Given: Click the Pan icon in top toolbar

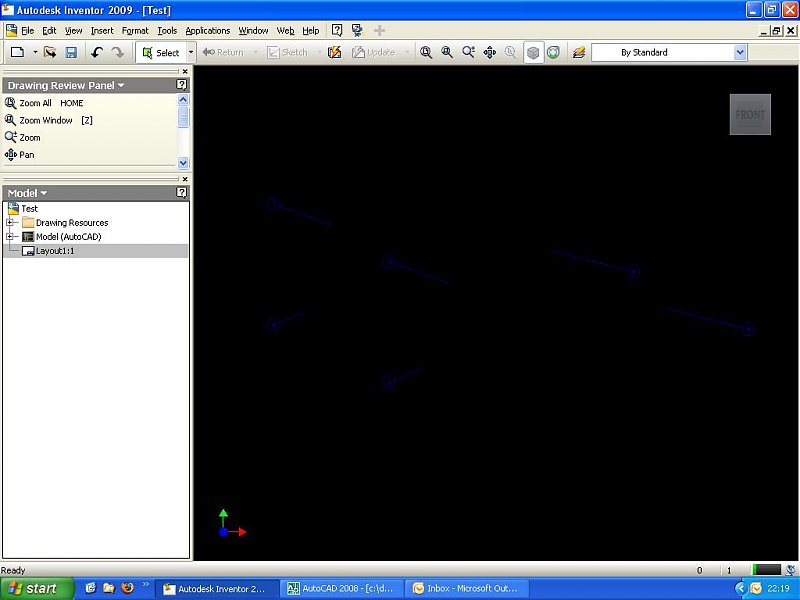Looking at the screenshot, I should click(489, 52).
